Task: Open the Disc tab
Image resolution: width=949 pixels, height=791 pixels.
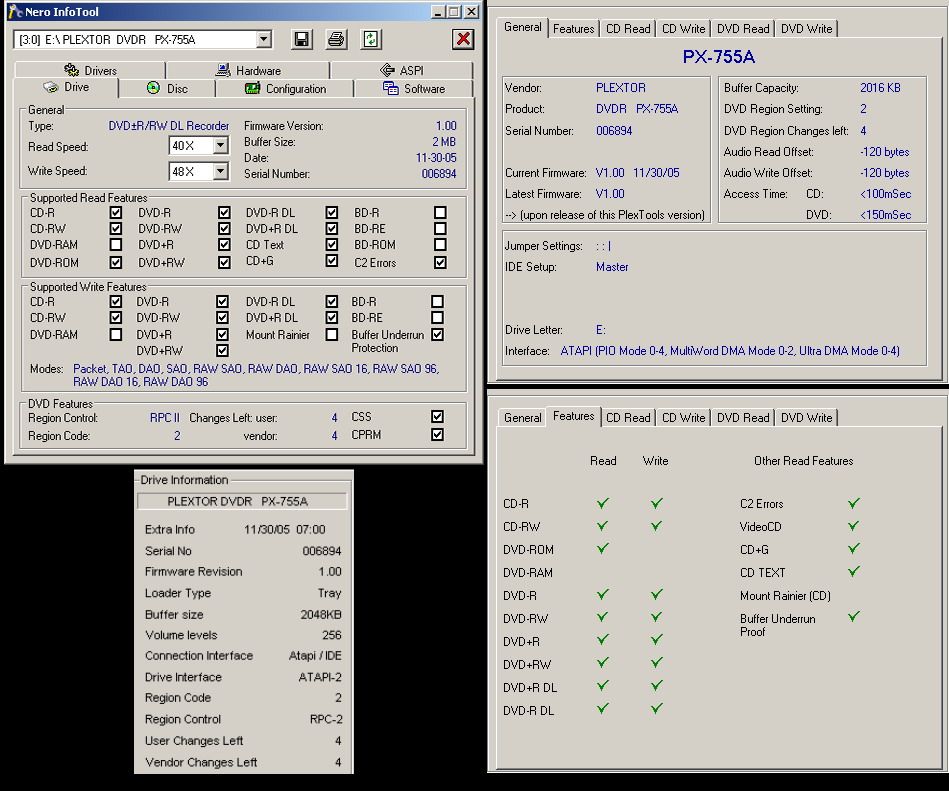Action: (167, 88)
